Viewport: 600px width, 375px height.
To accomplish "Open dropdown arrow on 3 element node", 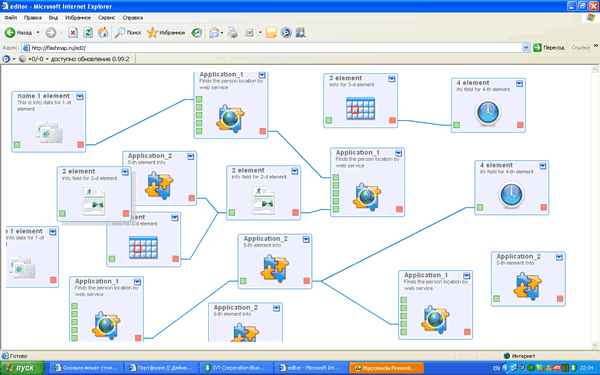I will 391,78.
